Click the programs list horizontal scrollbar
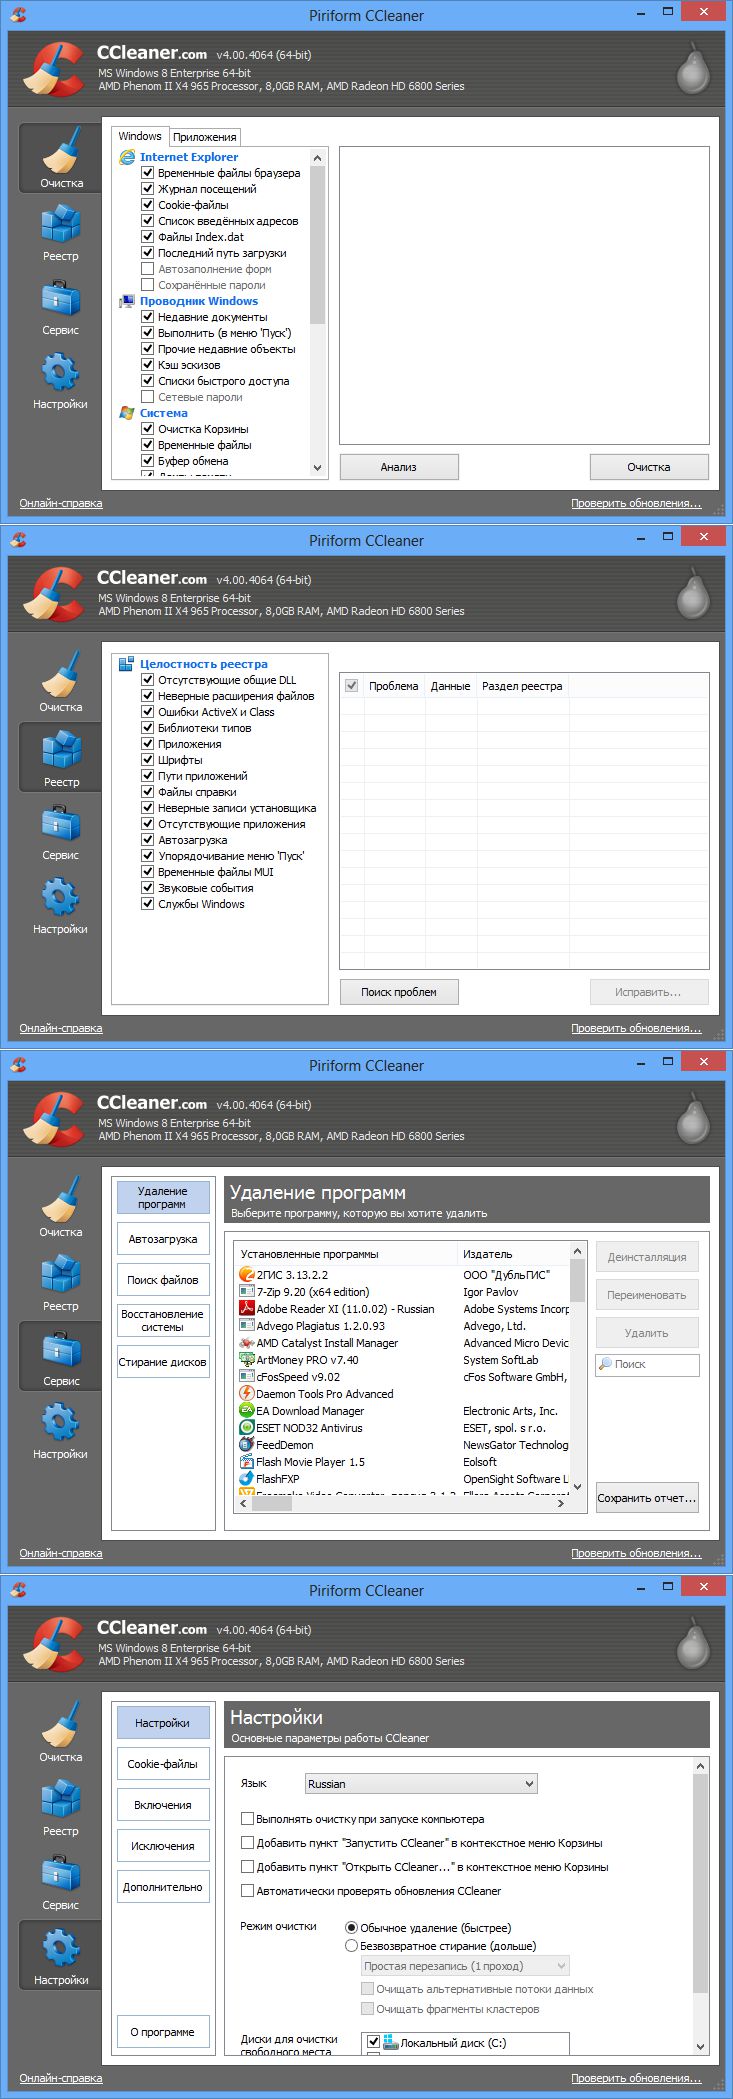 click(402, 1503)
